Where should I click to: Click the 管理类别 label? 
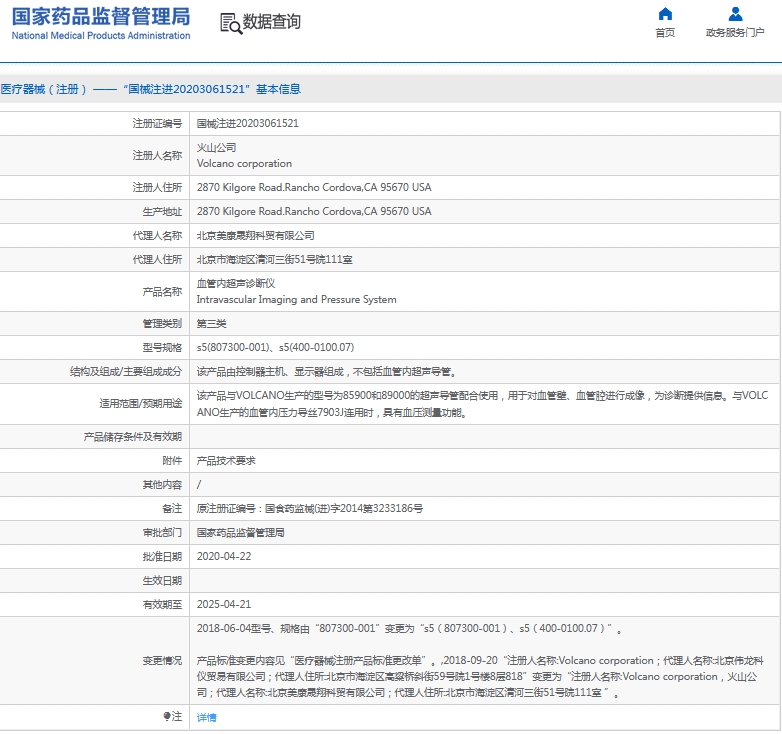pos(162,324)
